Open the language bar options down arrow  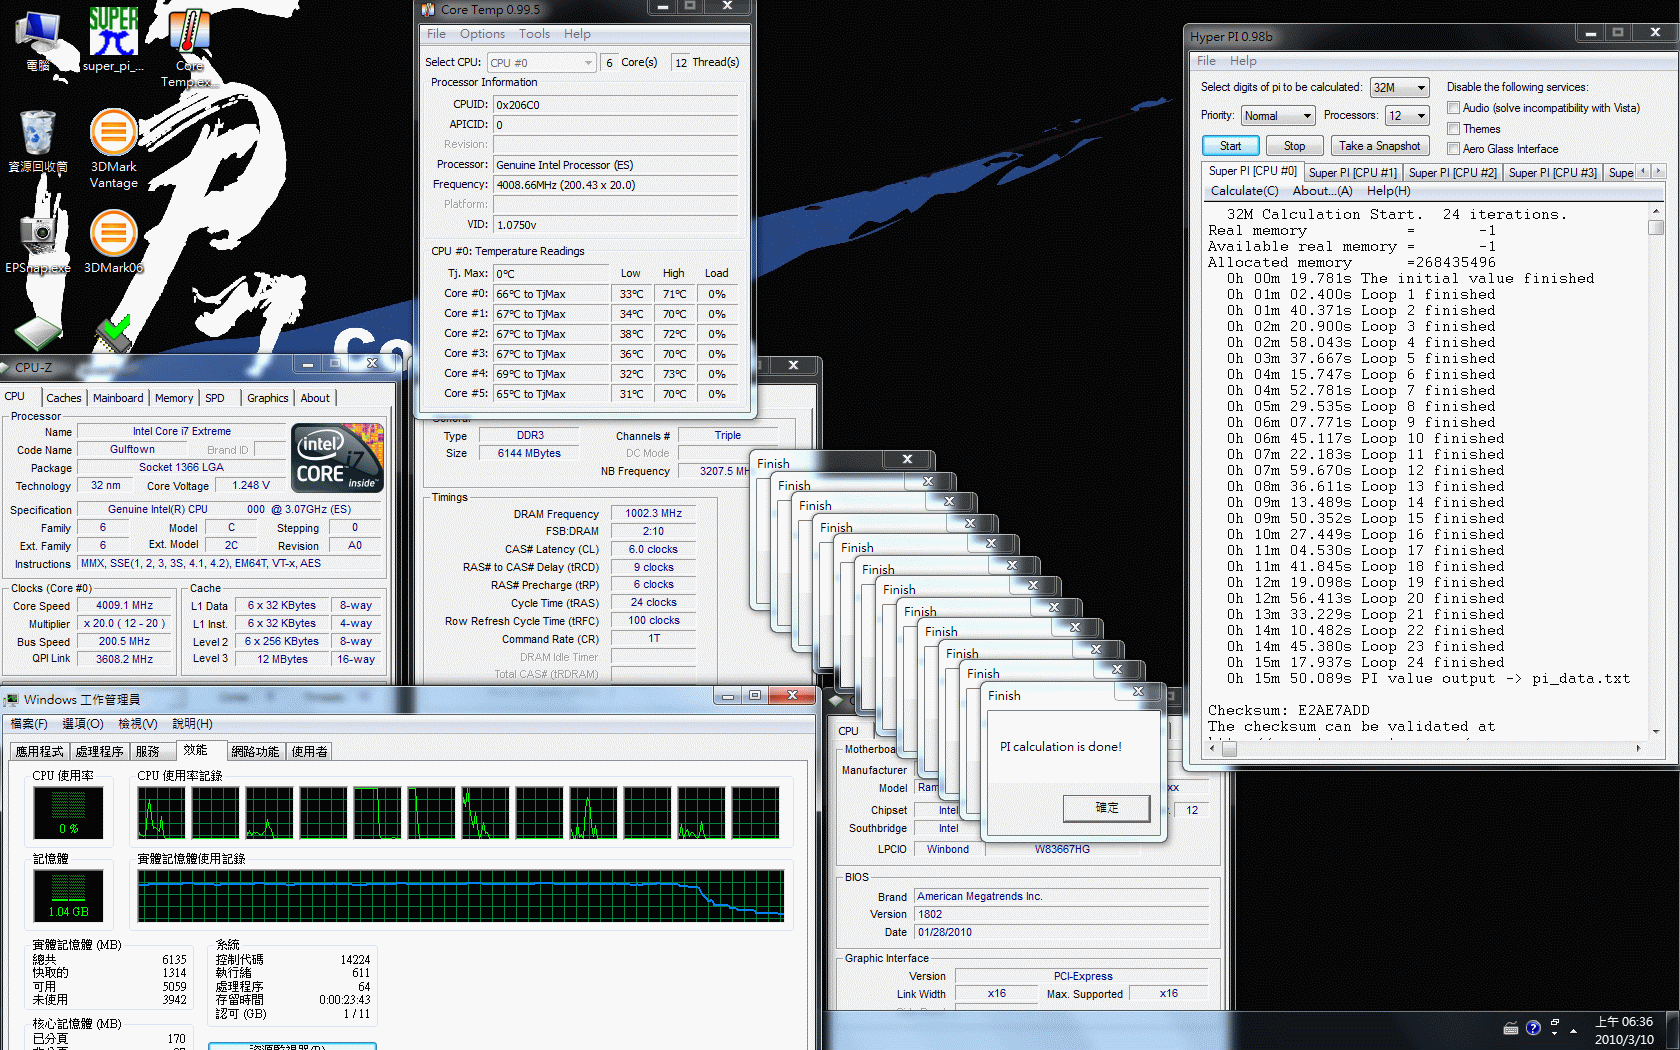[1555, 1034]
